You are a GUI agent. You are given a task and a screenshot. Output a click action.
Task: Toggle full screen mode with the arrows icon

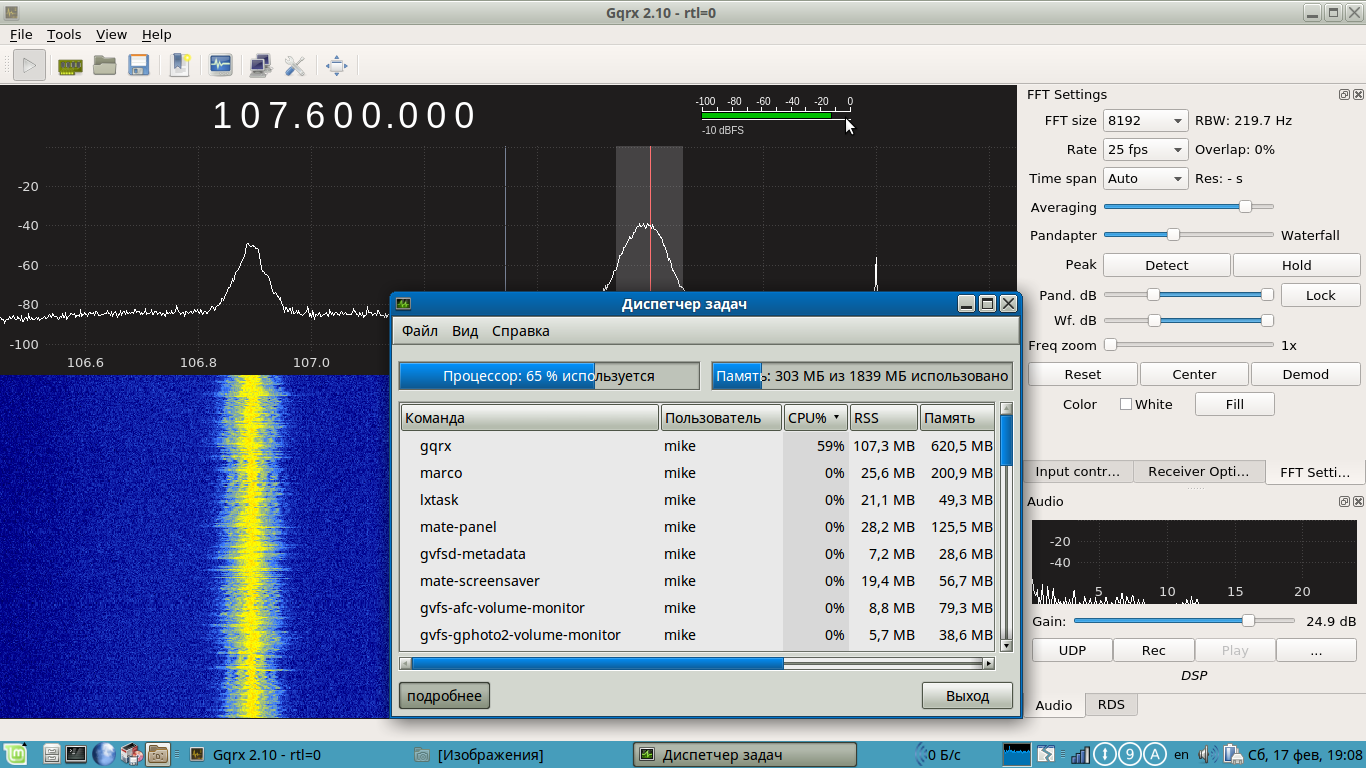point(336,65)
